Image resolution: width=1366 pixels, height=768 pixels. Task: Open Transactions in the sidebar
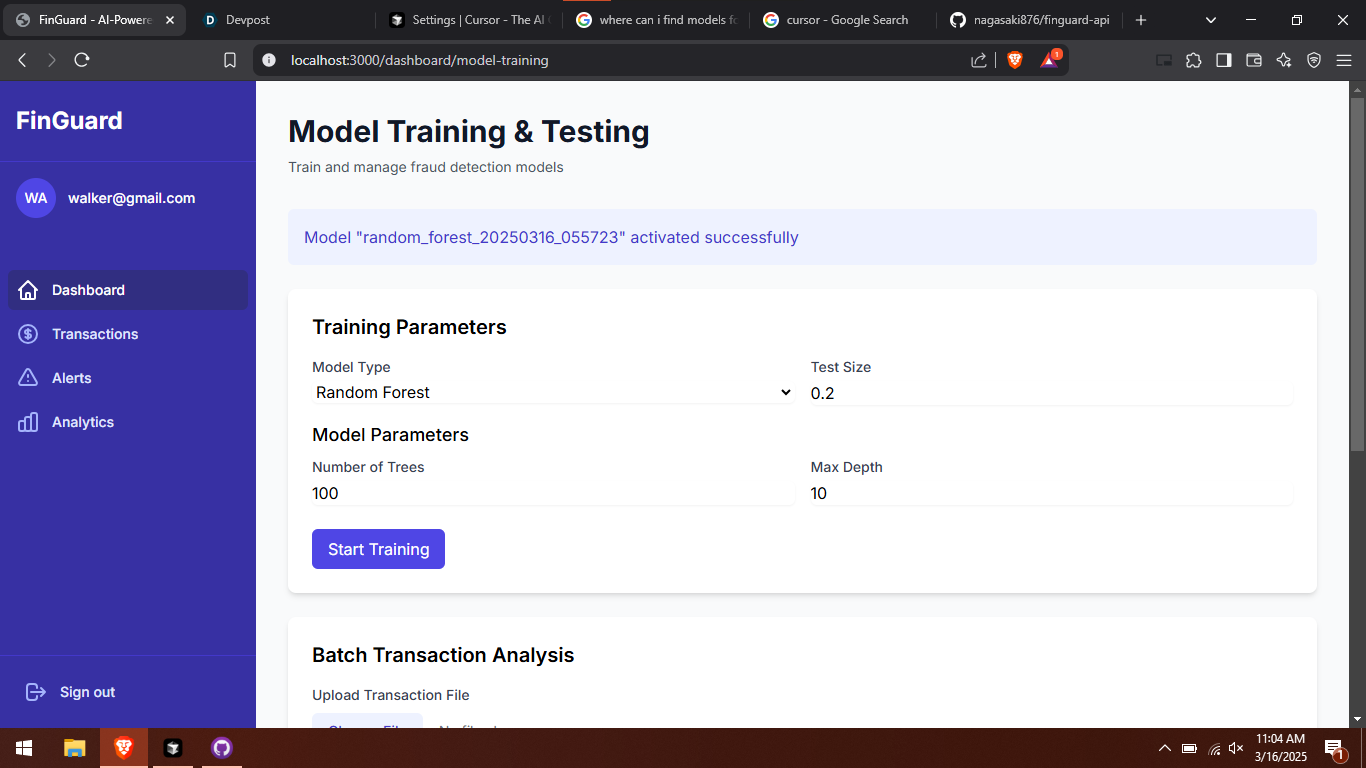pyautogui.click(x=128, y=334)
